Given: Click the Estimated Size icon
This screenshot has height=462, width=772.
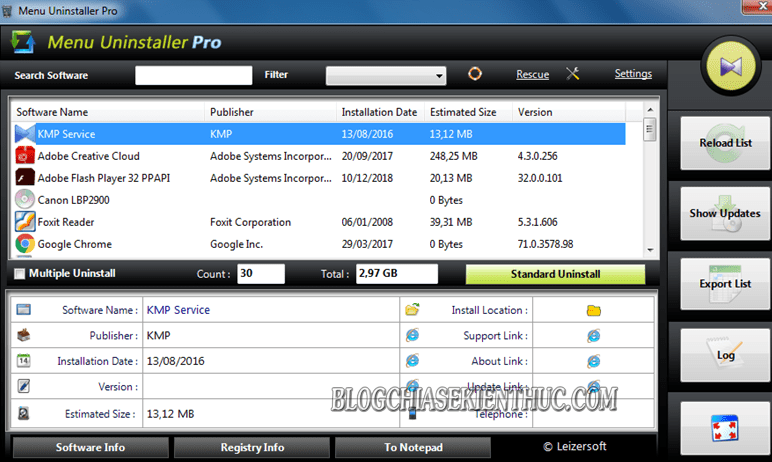Looking at the screenshot, I should point(24,413).
